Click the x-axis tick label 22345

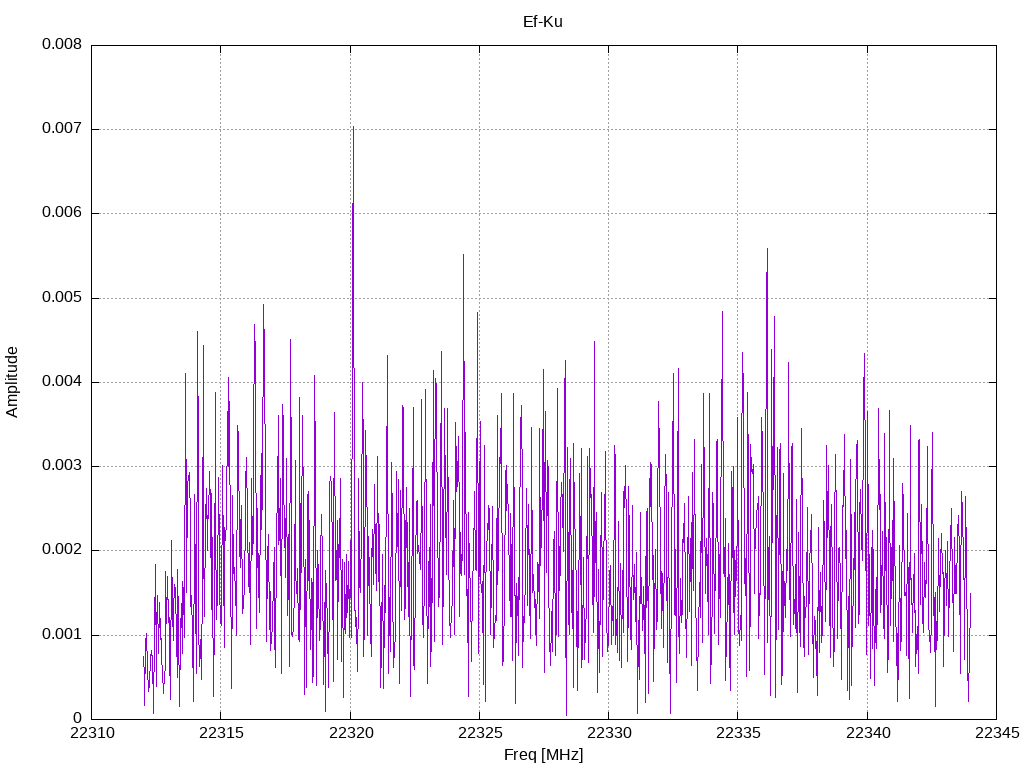pos(997,733)
